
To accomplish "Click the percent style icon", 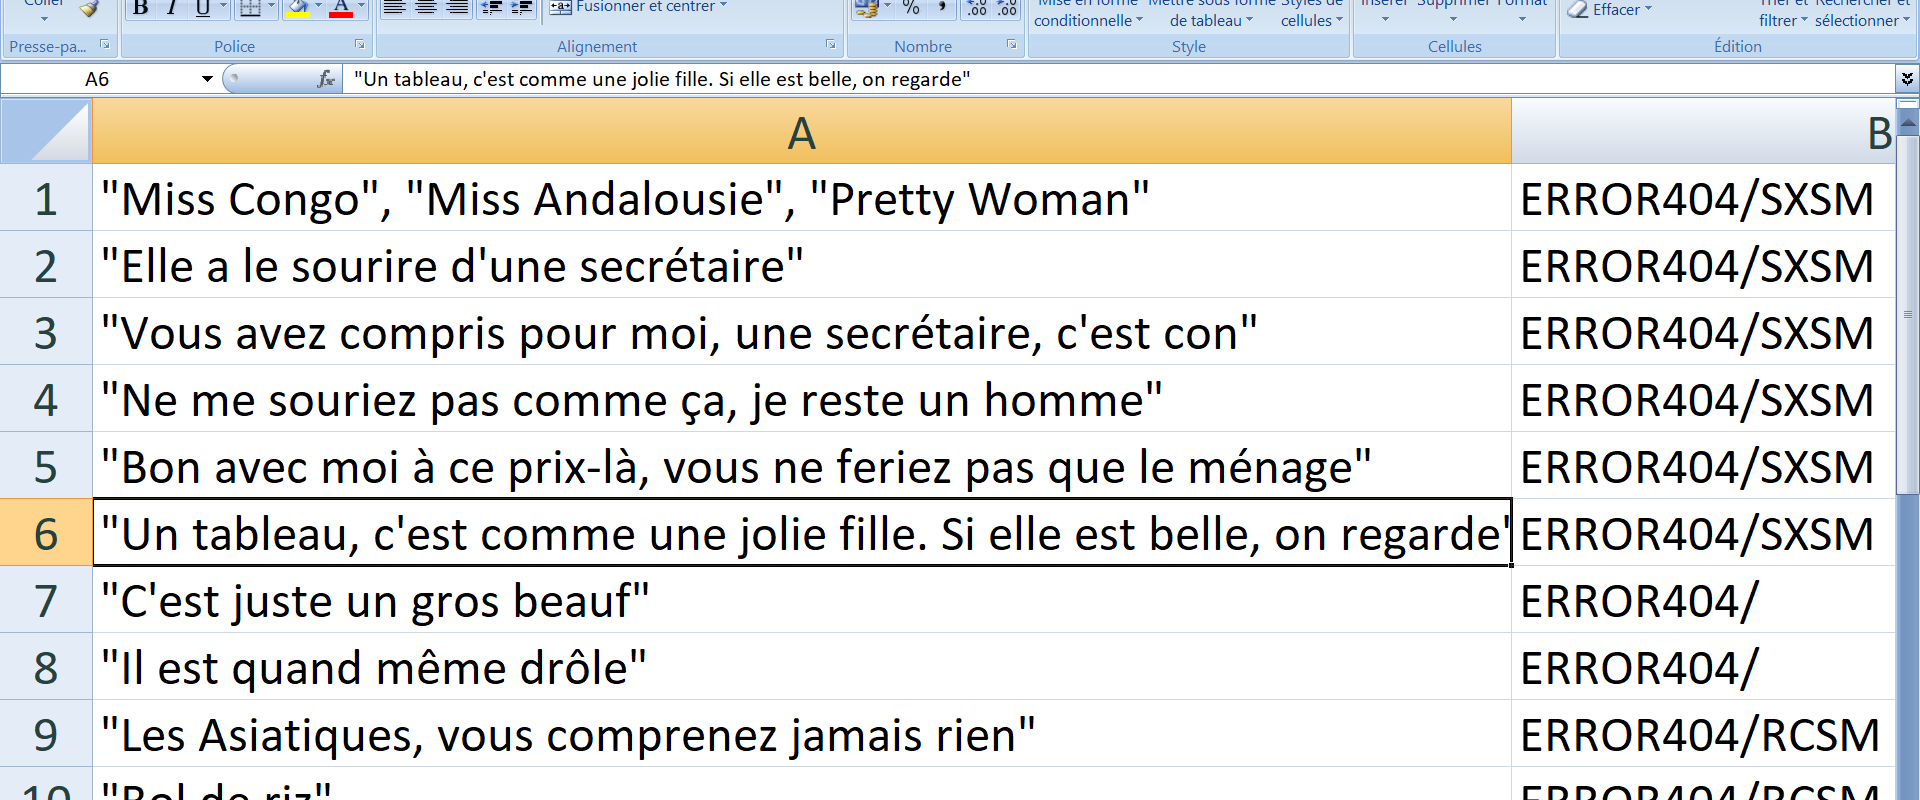I will point(911,8).
